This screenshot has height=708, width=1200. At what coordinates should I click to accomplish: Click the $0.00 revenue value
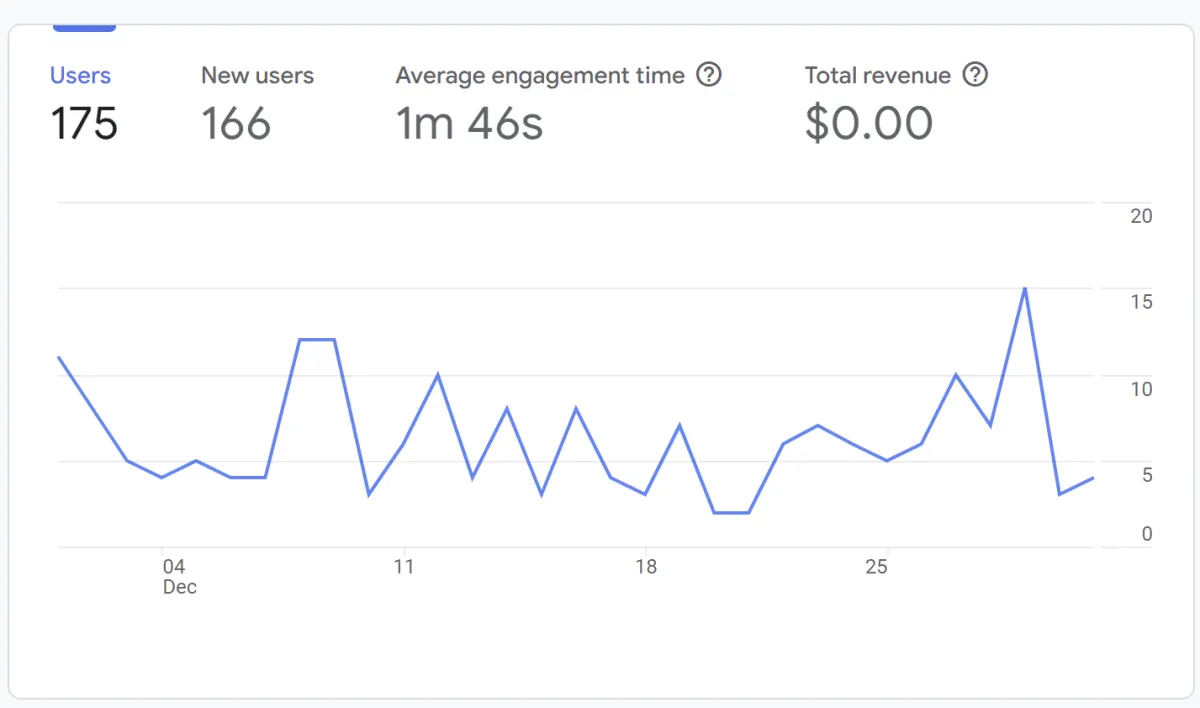(869, 124)
